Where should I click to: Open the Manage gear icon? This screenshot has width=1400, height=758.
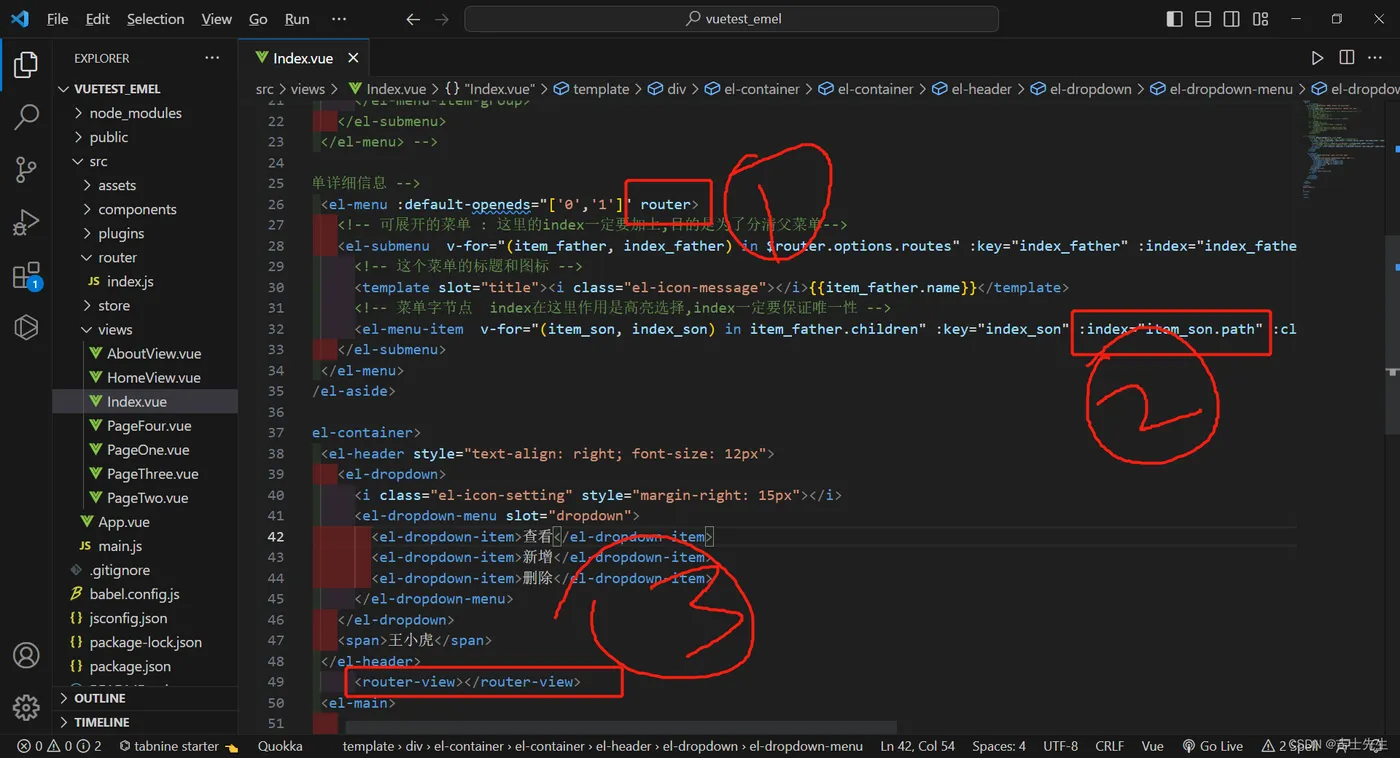[26, 707]
